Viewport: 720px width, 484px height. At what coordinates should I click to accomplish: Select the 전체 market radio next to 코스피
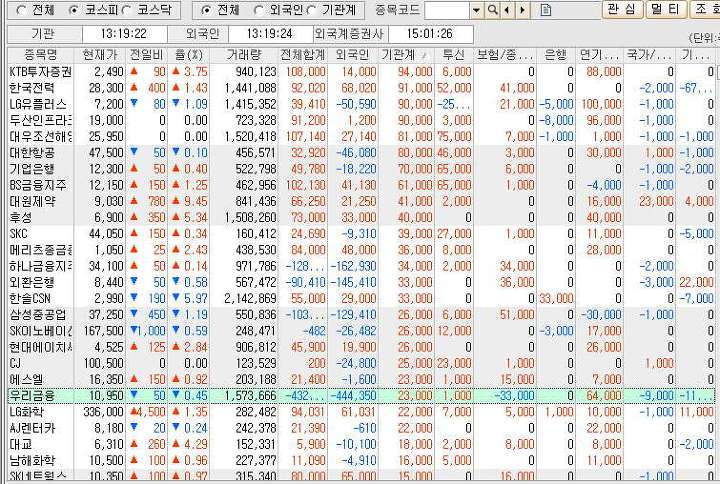20,10
